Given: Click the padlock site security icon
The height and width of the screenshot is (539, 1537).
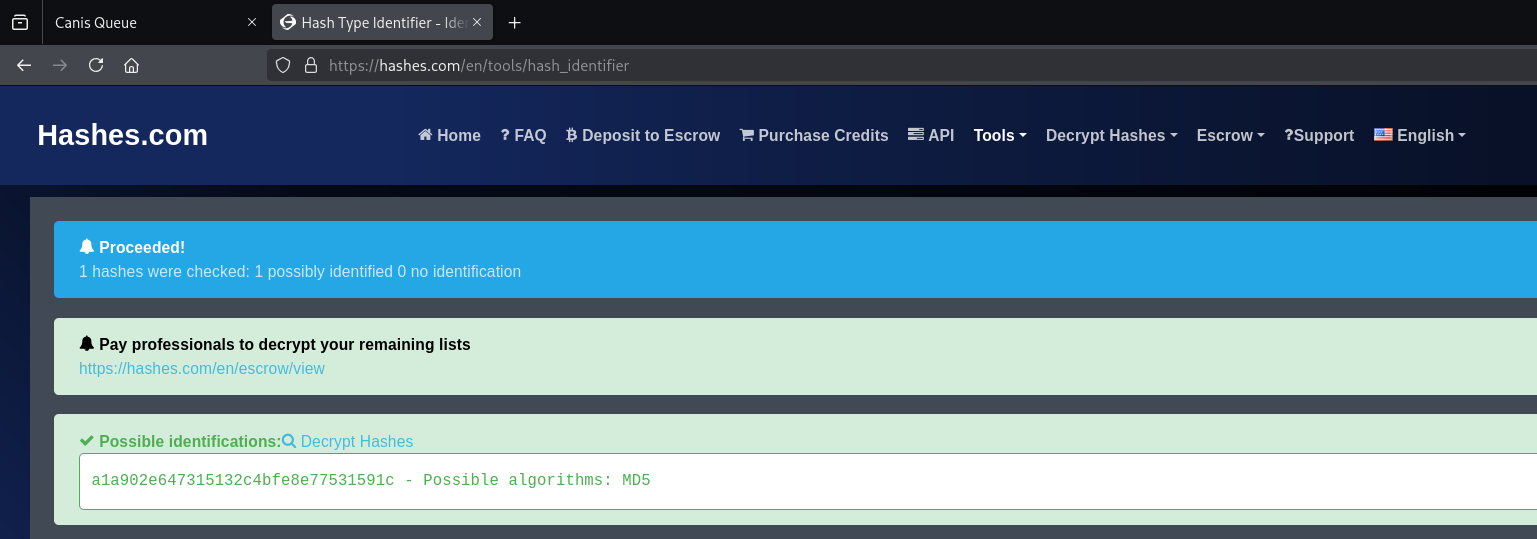Looking at the screenshot, I should [x=311, y=65].
